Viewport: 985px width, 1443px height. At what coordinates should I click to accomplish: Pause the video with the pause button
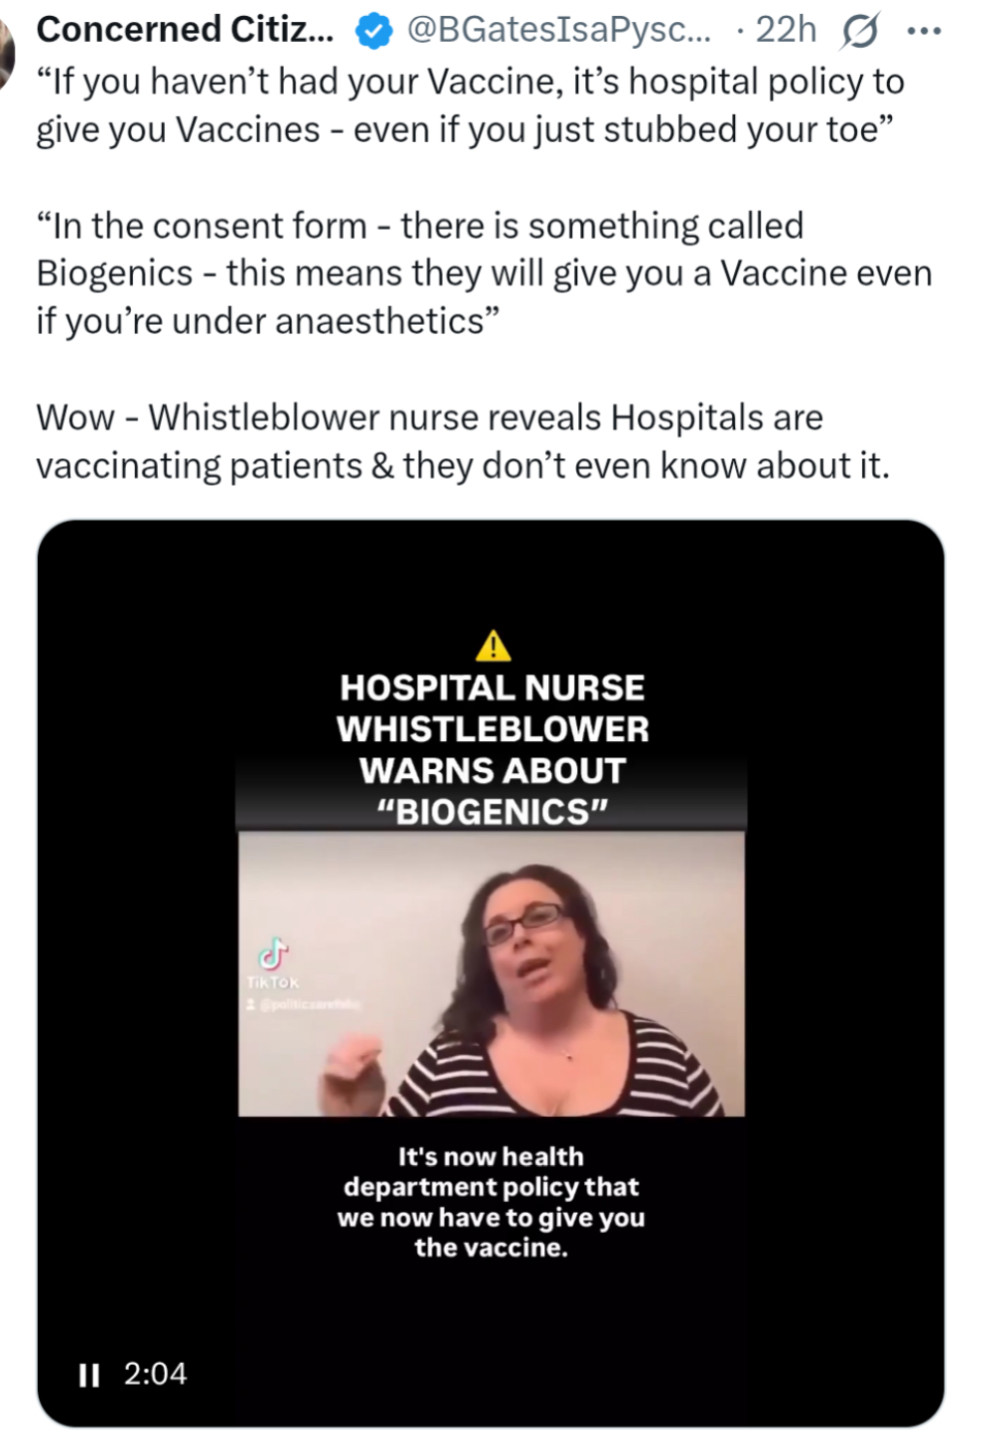[89, 1375]
